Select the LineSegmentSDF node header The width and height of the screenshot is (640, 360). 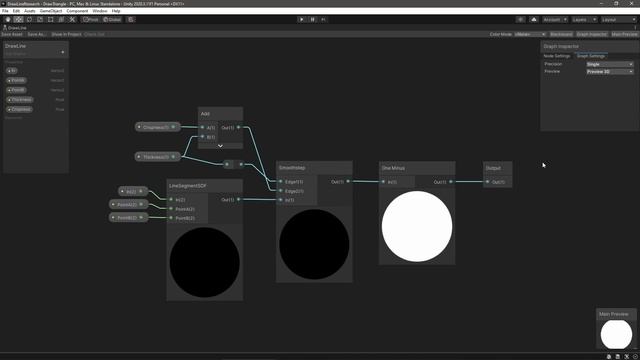click(204, 186)
